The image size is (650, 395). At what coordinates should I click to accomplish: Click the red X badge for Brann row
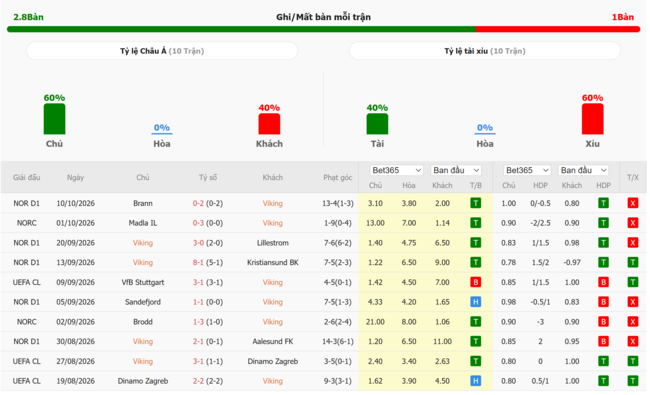point(633,203)
